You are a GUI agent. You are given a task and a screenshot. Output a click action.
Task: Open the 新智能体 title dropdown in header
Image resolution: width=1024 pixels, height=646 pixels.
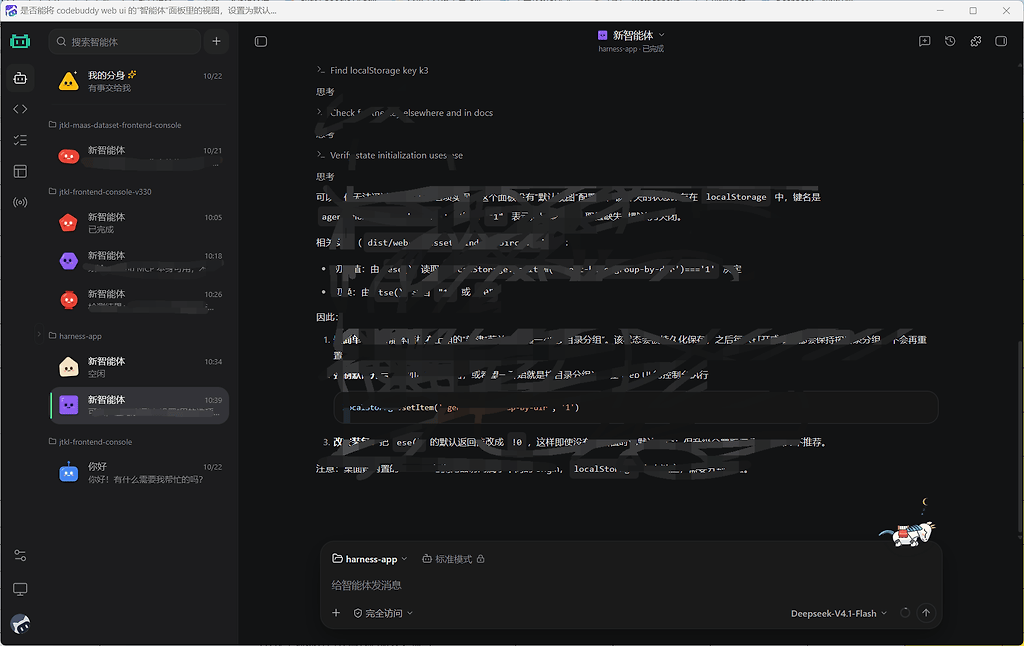click(x=632, y=35)
